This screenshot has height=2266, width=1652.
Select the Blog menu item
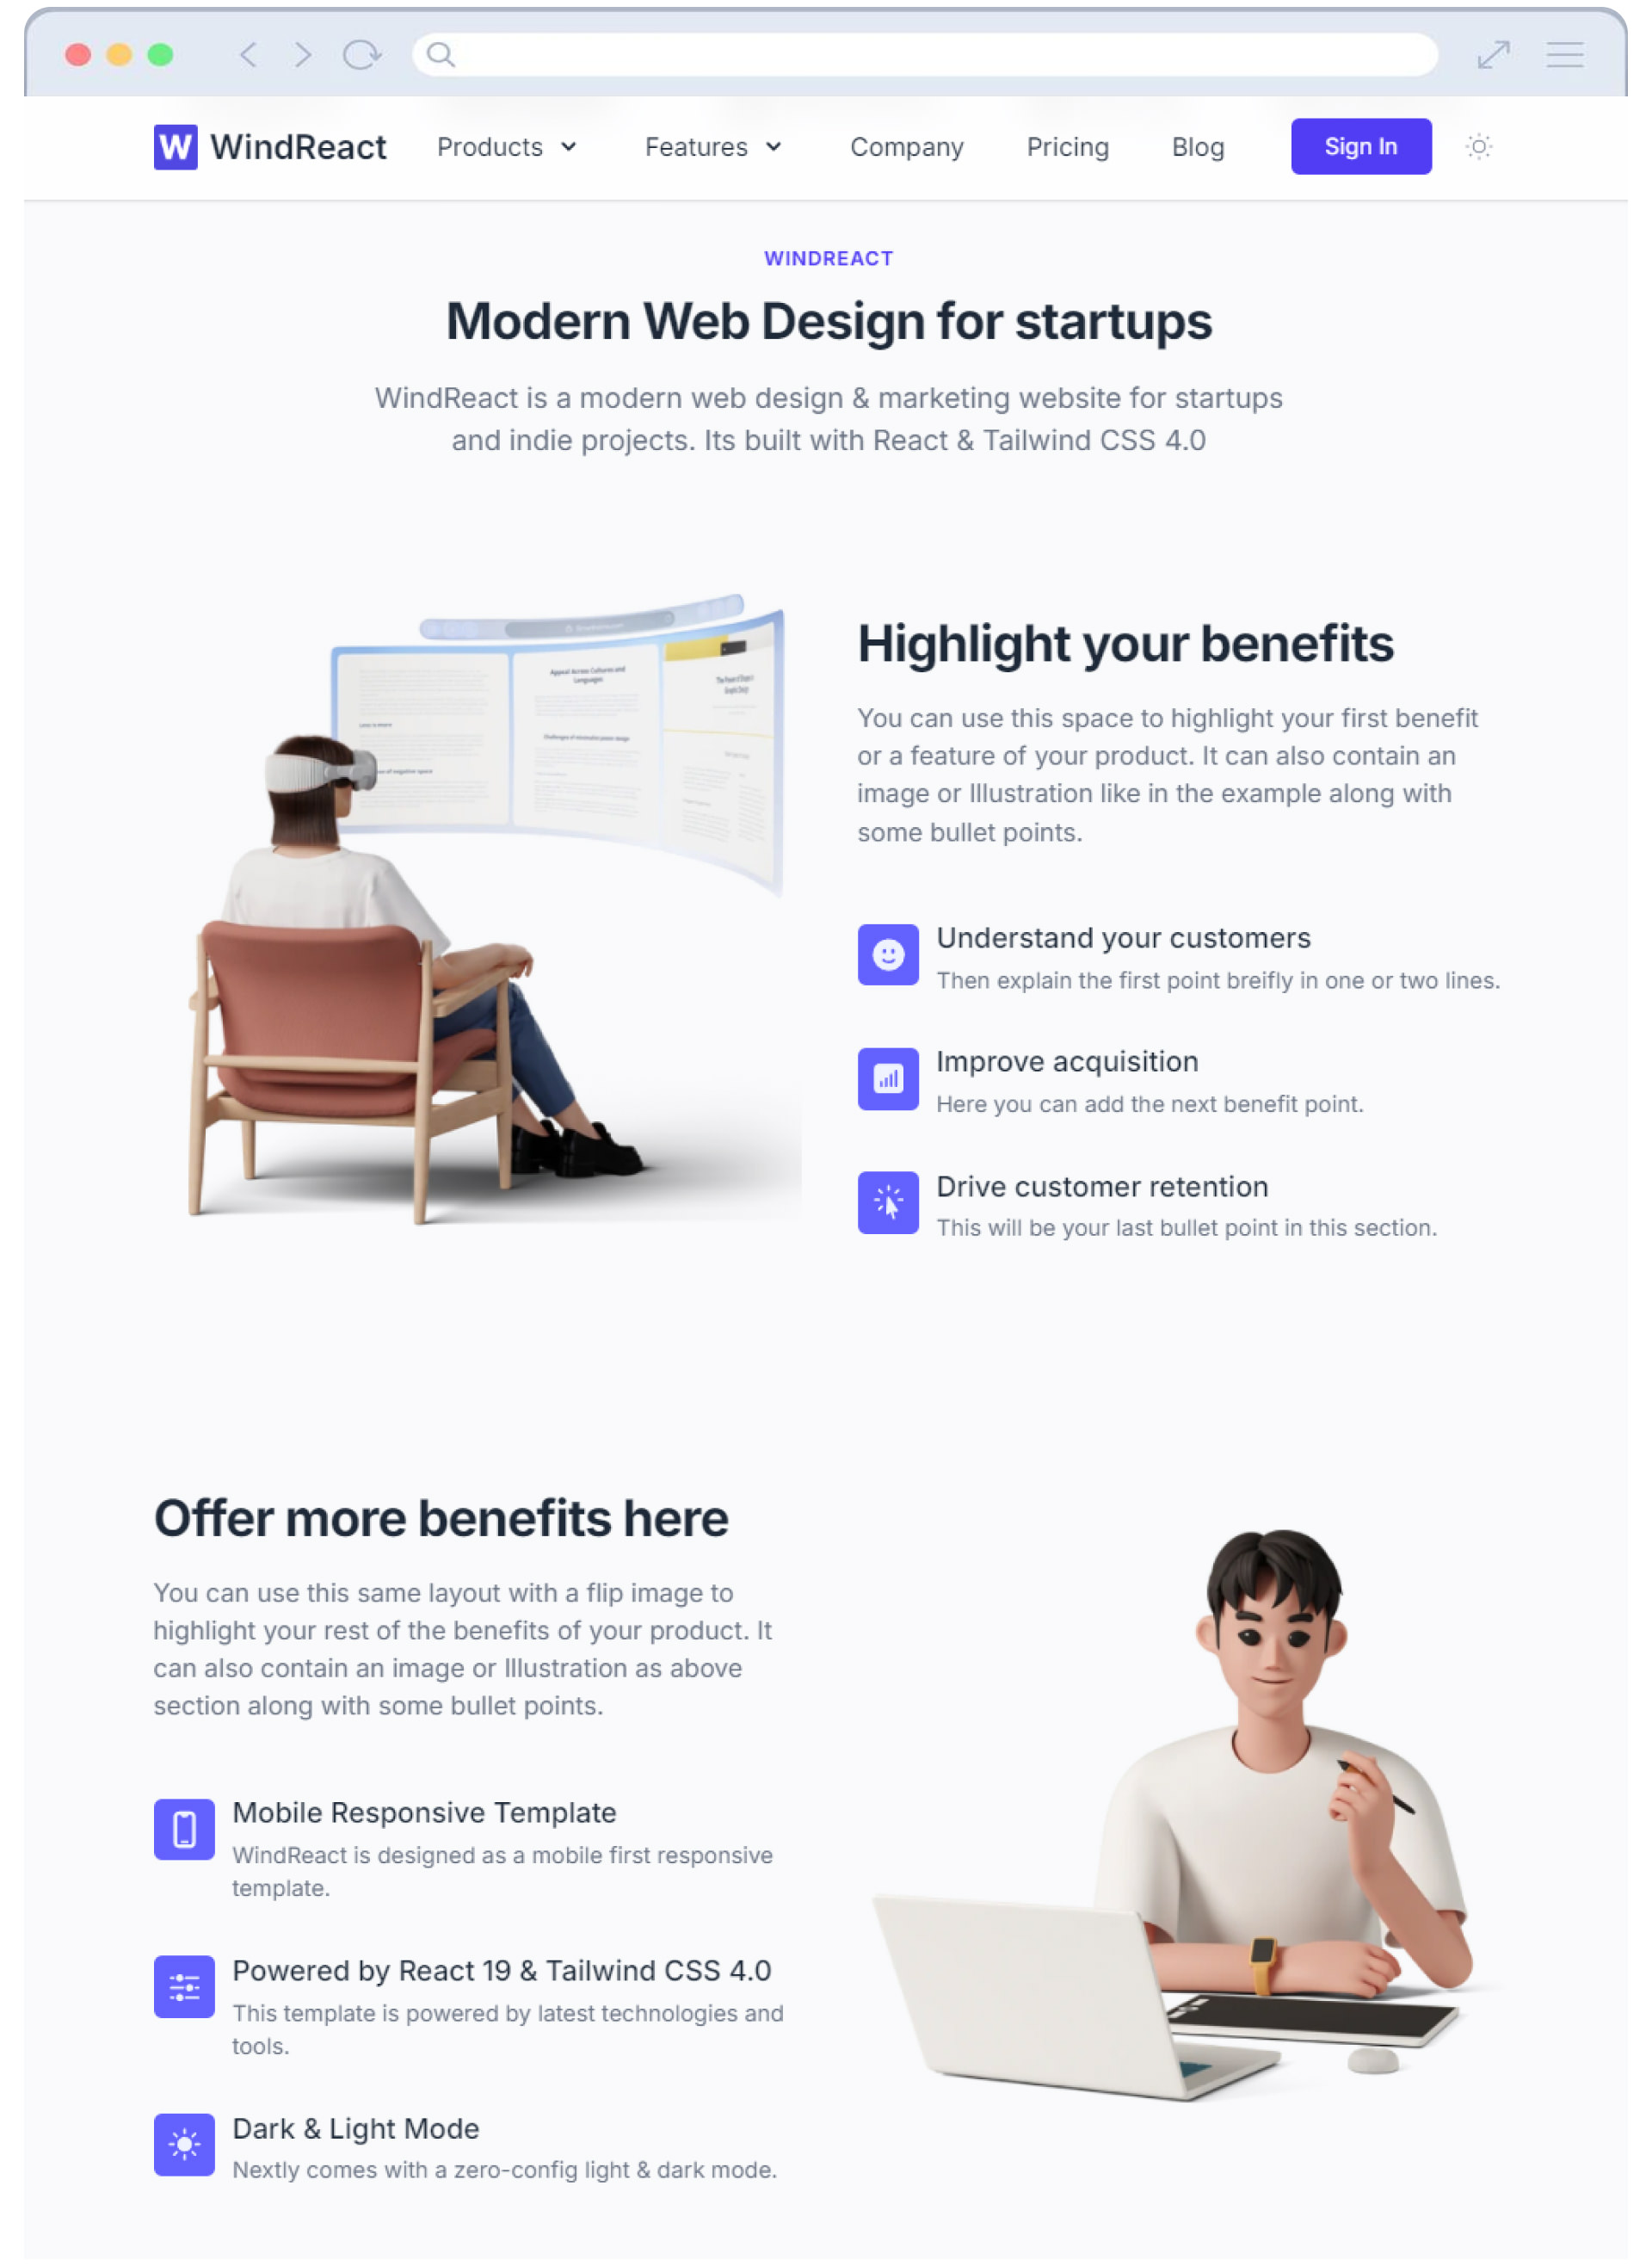coord(1198,146)
